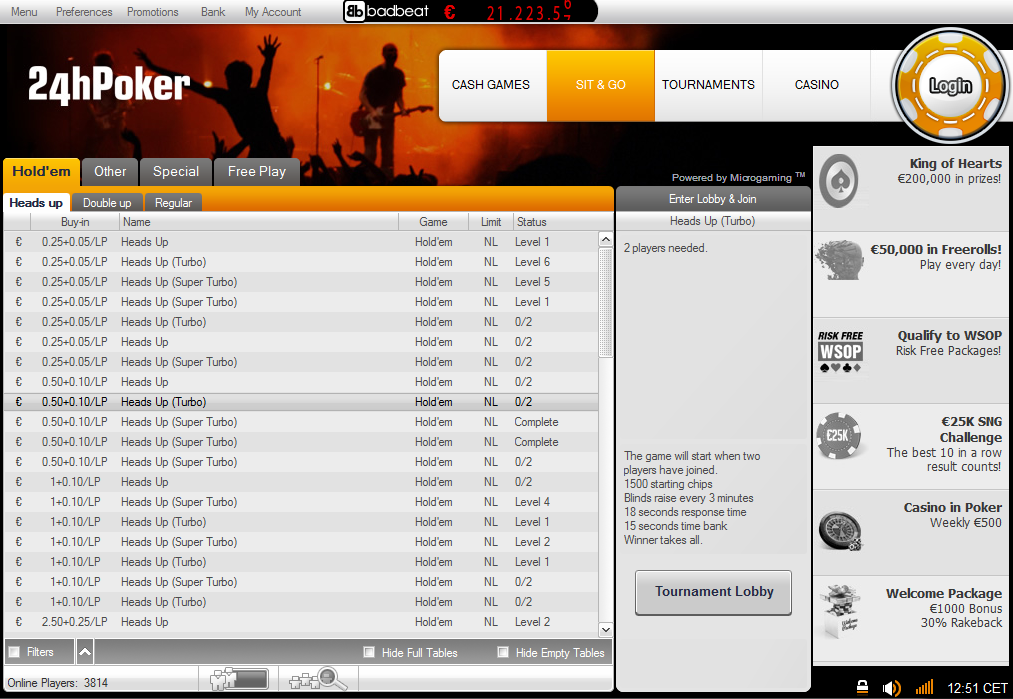The image size is (1013, 699).
Task: Open the Preferences menu
Action: click(84, 12)
